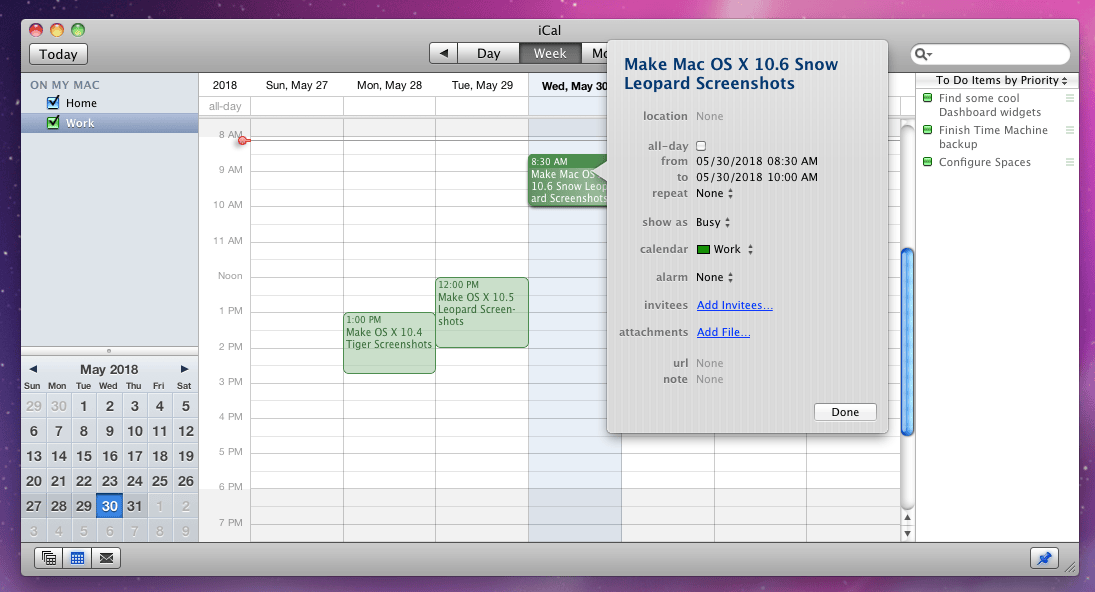Click the pushpin To Do list icon
The image size is (1095, 592).
coord(1044,558)
